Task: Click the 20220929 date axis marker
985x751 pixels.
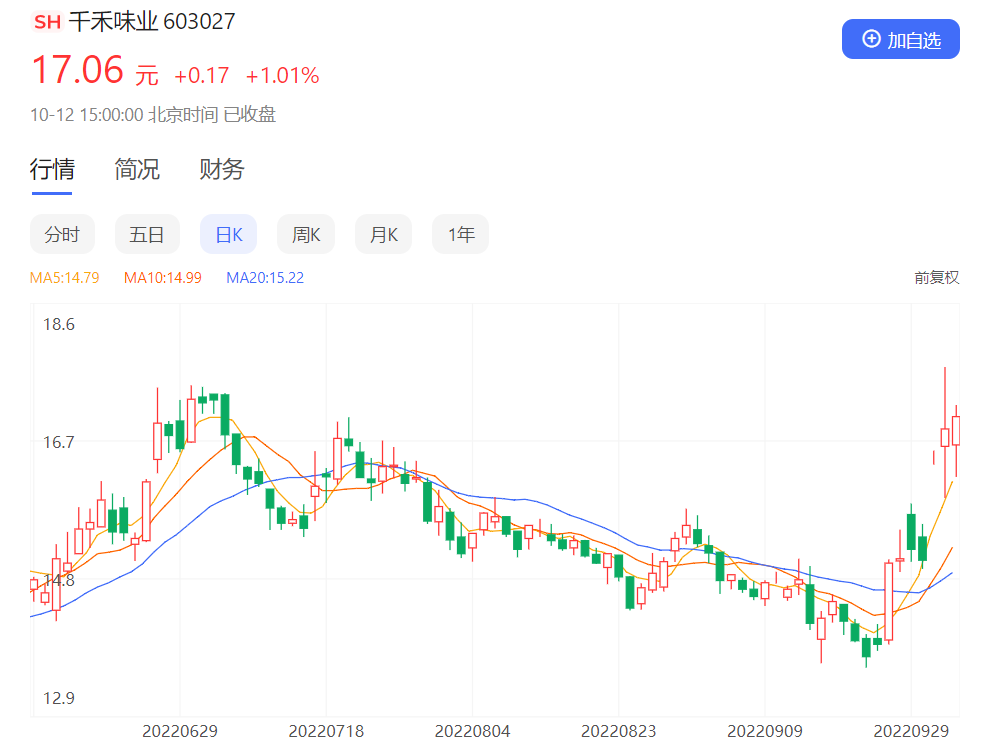Action: 911,731
